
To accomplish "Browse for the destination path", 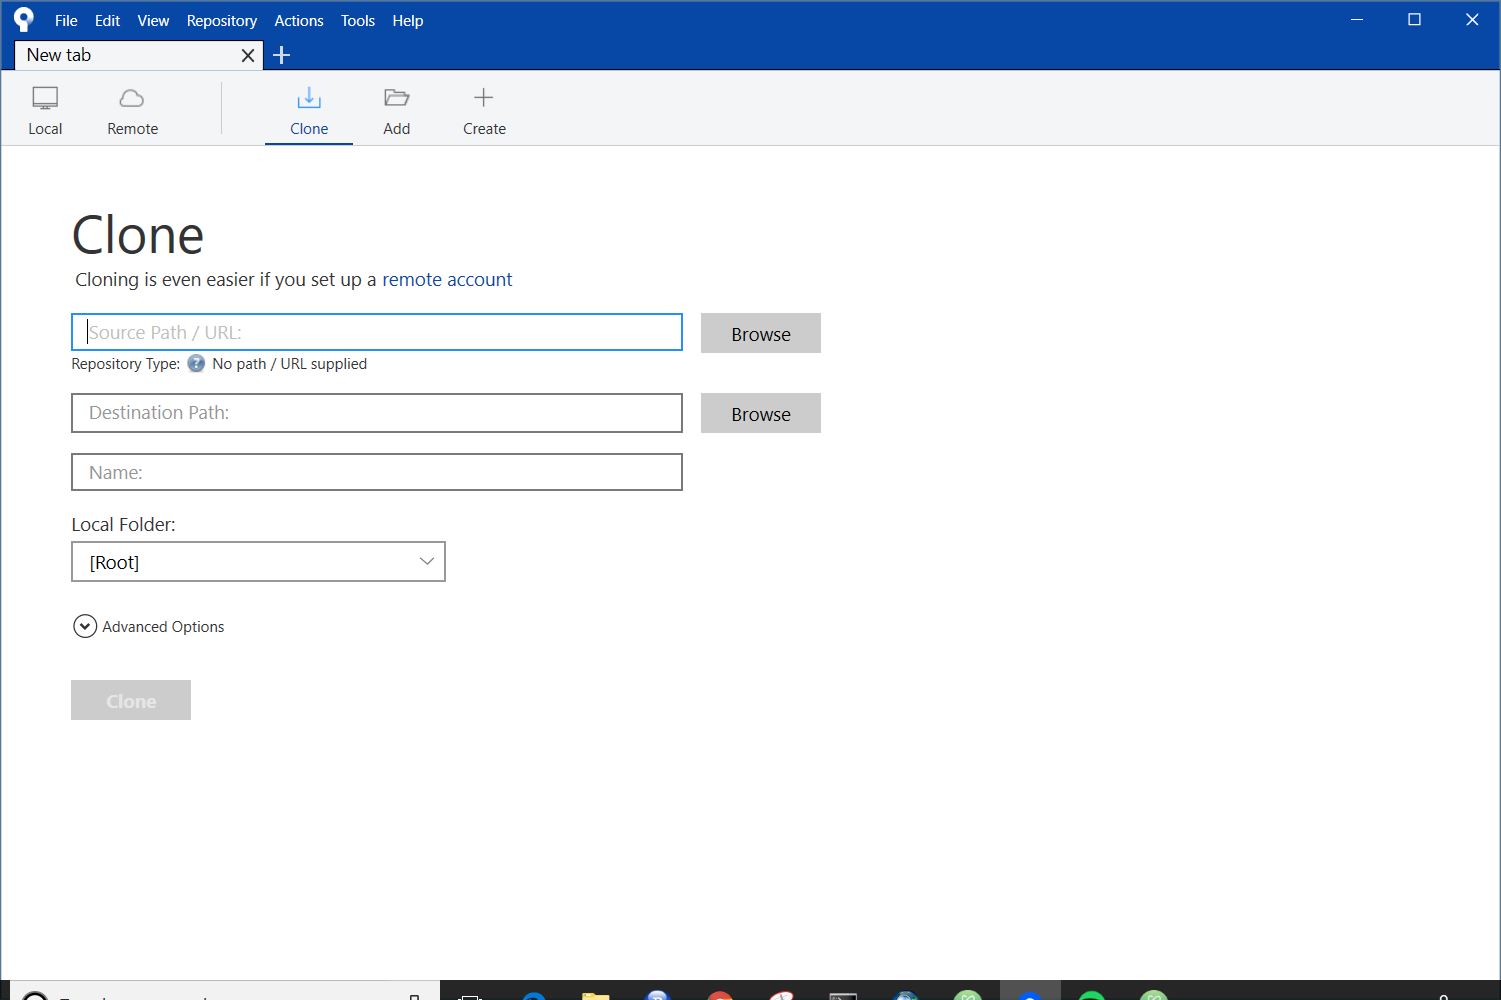I will click(x=761, y=413).
